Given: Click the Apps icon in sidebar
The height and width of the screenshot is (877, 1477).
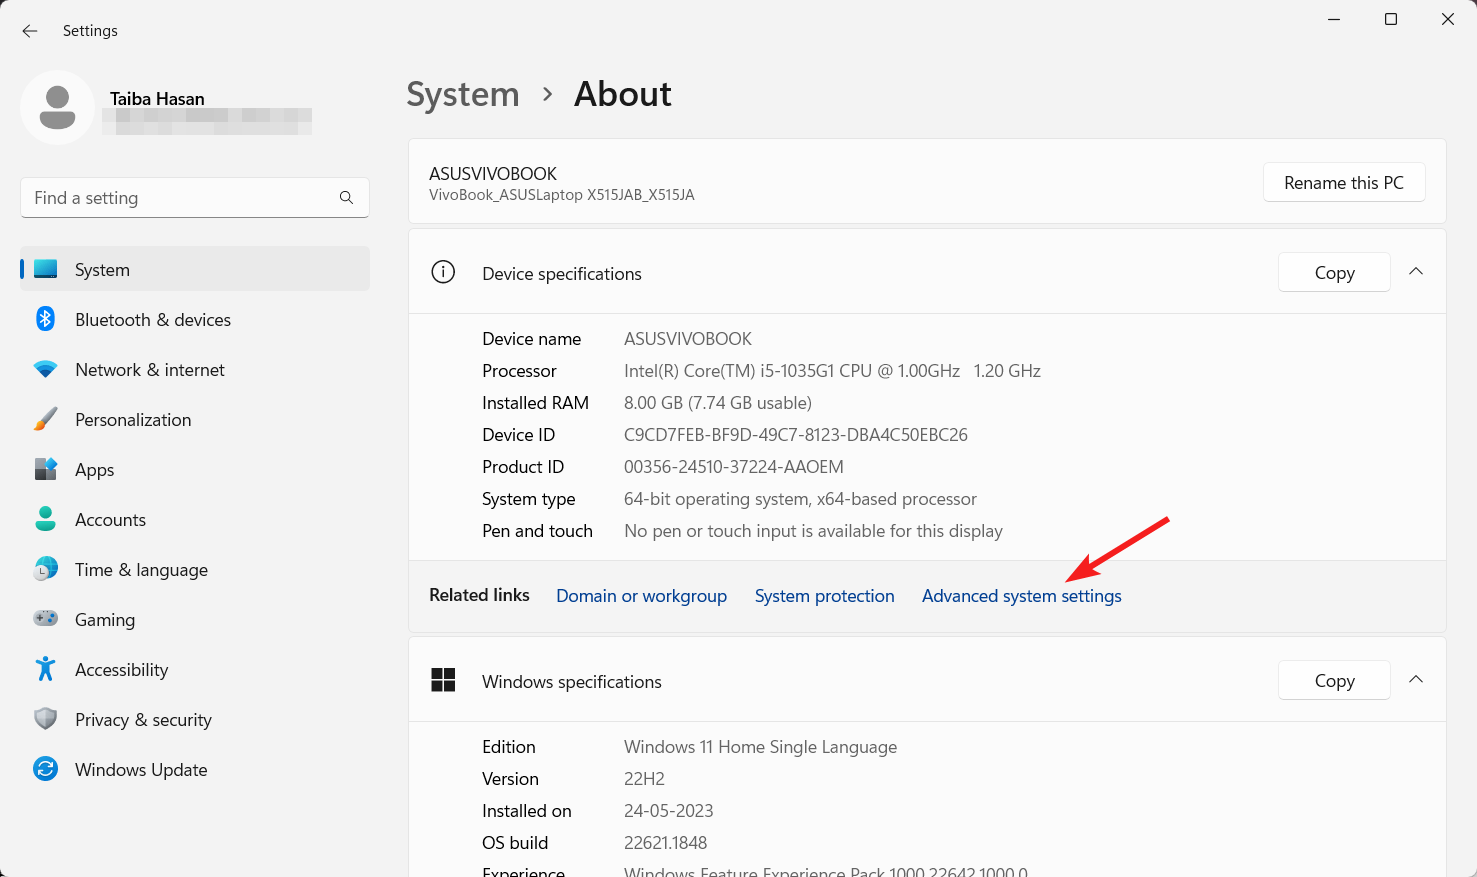Looking at the screenshot, I should coord(45,469).
